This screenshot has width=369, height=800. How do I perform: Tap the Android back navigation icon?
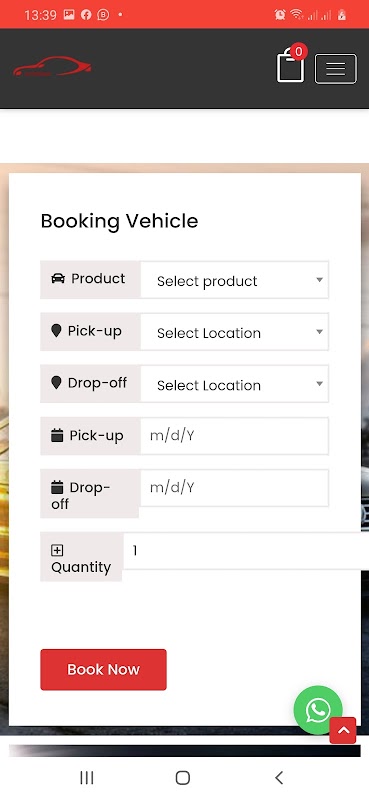point(279,778)
